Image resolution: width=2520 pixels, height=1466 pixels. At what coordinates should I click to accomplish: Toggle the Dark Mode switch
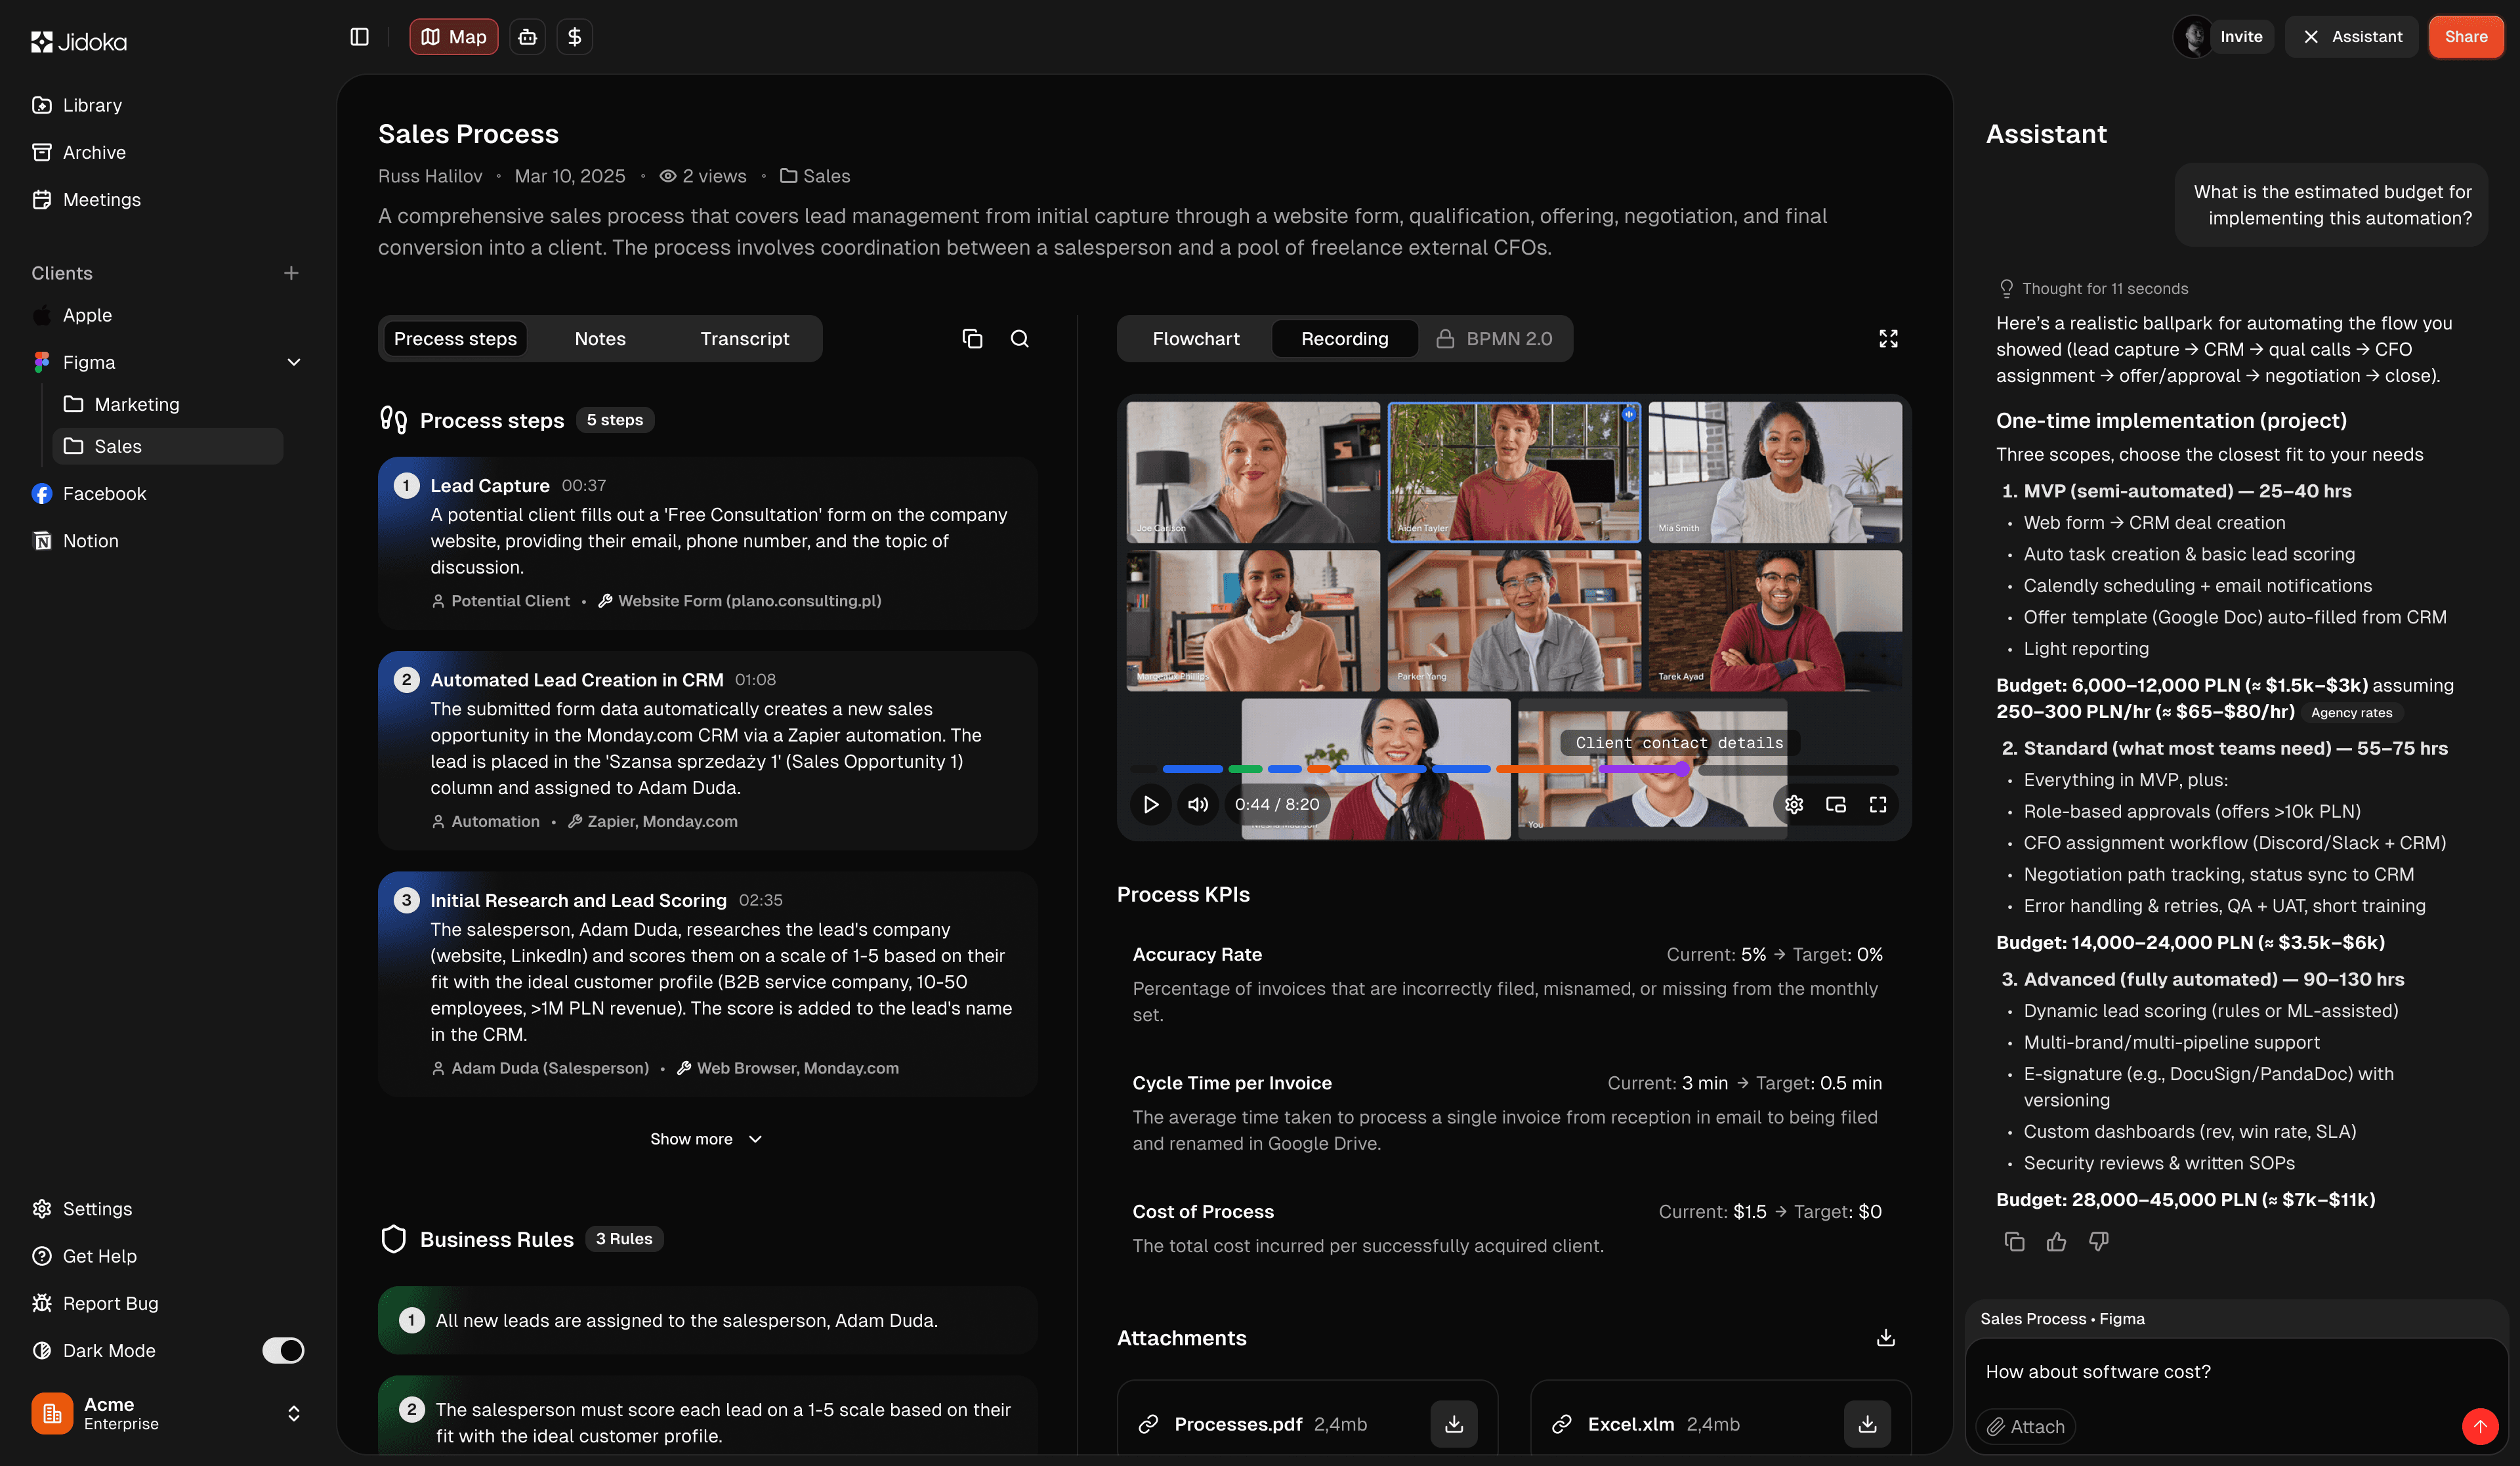tap(283, 1350)
